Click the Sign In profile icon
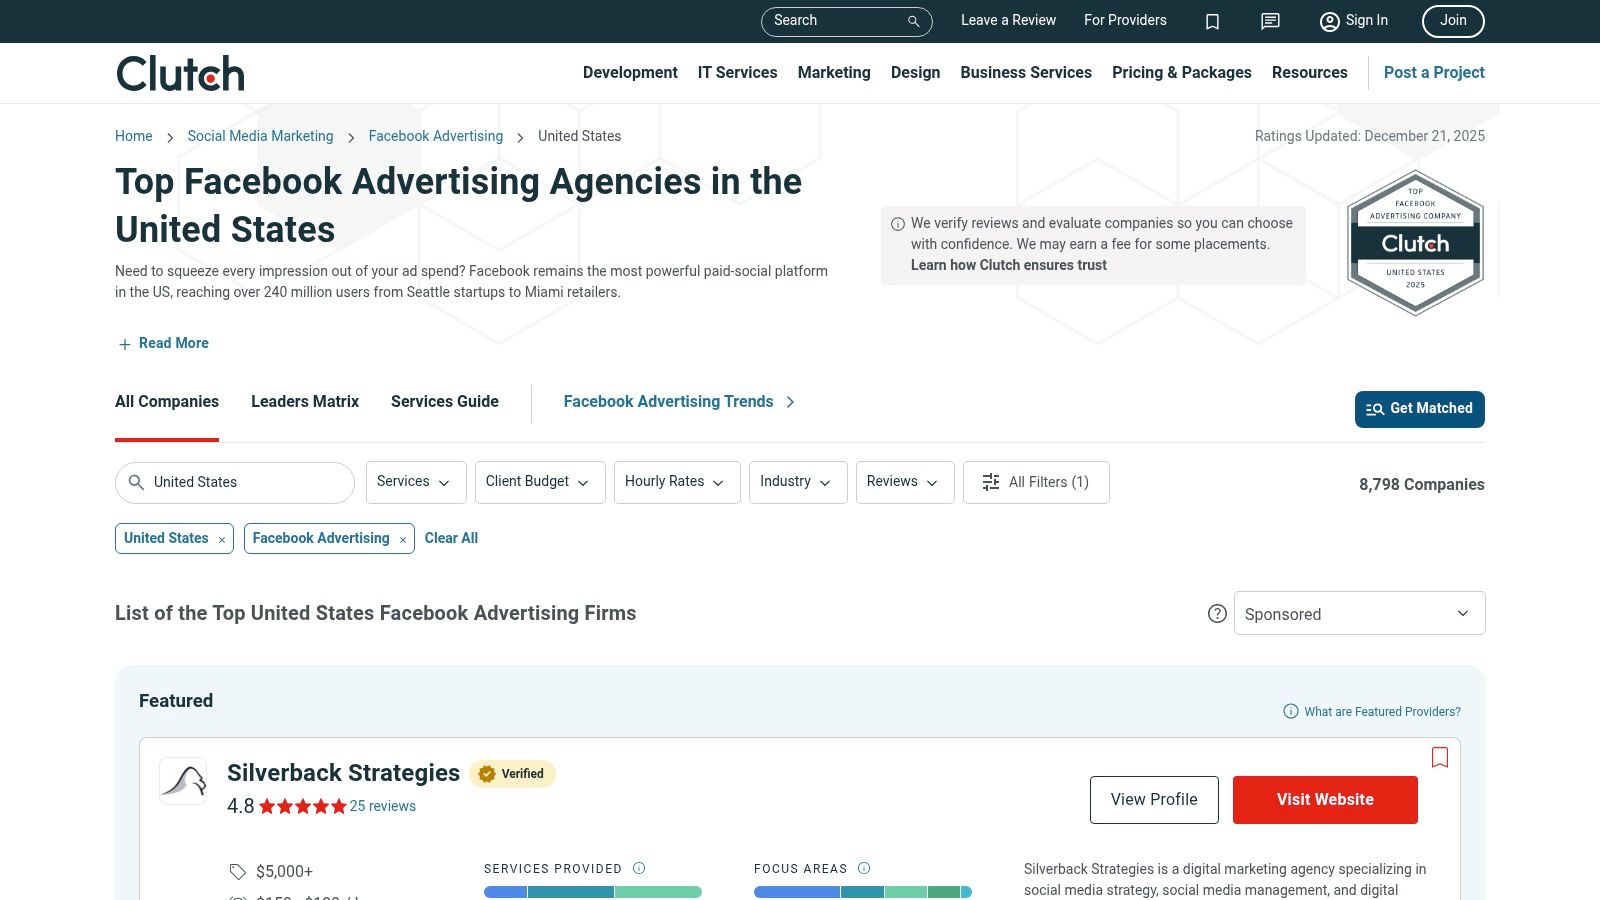The image size is (1600, 900). coord(1329,21)
